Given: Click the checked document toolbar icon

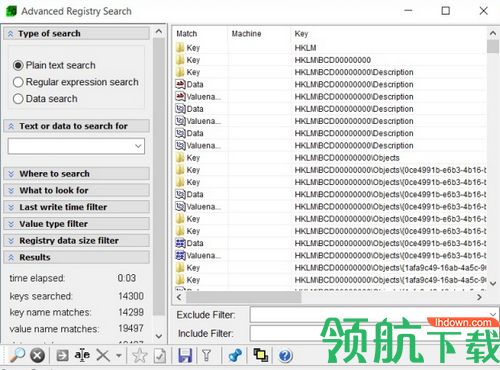Looking at the screenshot, I should pyautogui.click(x=160, y=356).
